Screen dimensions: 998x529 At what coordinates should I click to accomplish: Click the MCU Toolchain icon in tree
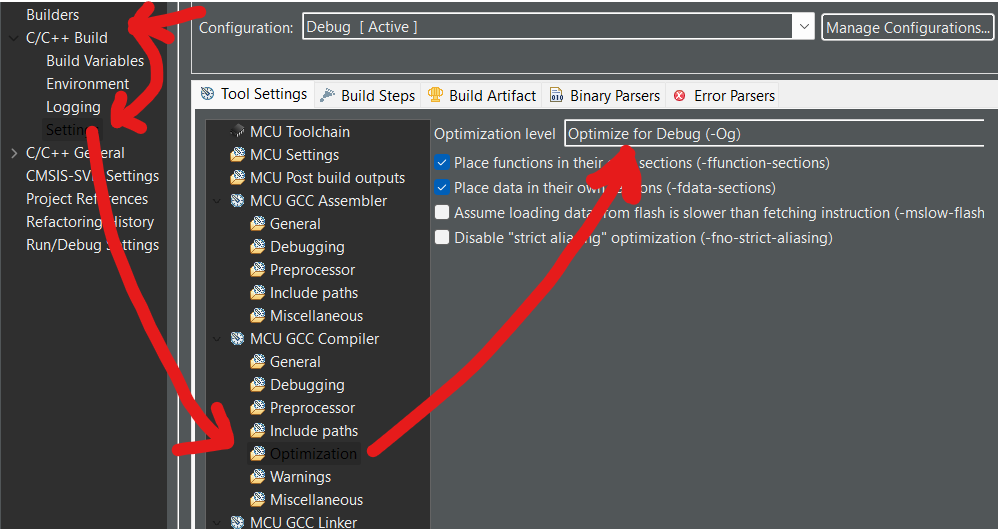[237, 132]
